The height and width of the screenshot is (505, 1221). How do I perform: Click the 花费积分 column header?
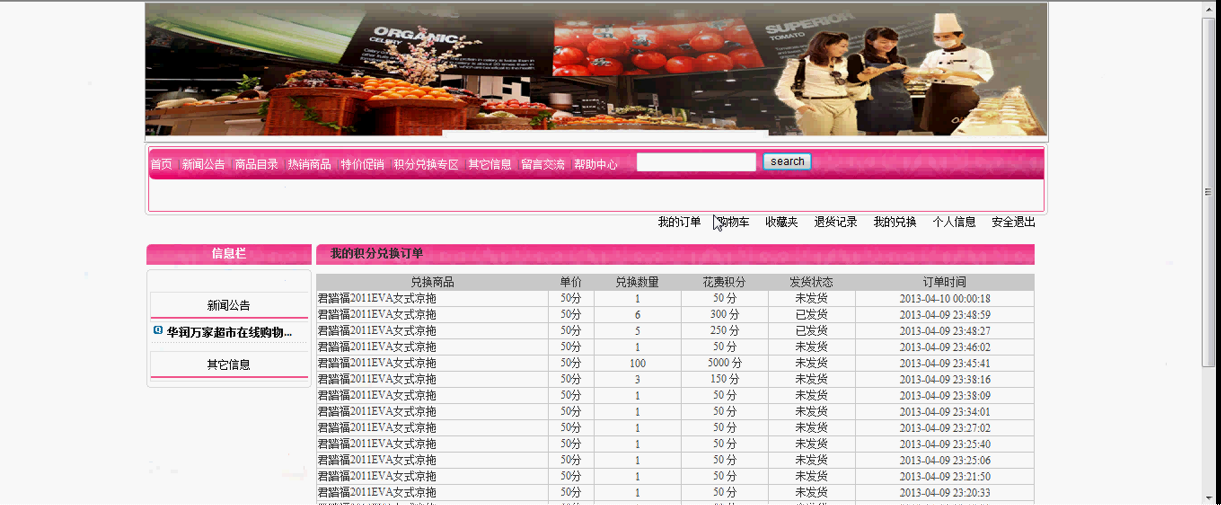click(x=725, y=283)
